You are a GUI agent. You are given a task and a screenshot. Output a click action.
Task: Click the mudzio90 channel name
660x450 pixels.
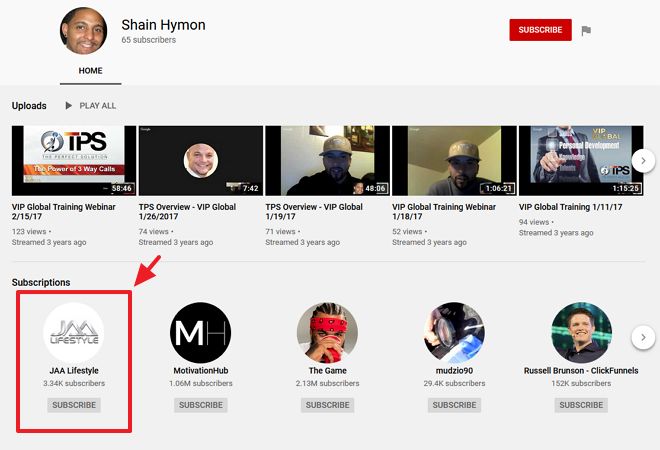(x=454, y=371)
